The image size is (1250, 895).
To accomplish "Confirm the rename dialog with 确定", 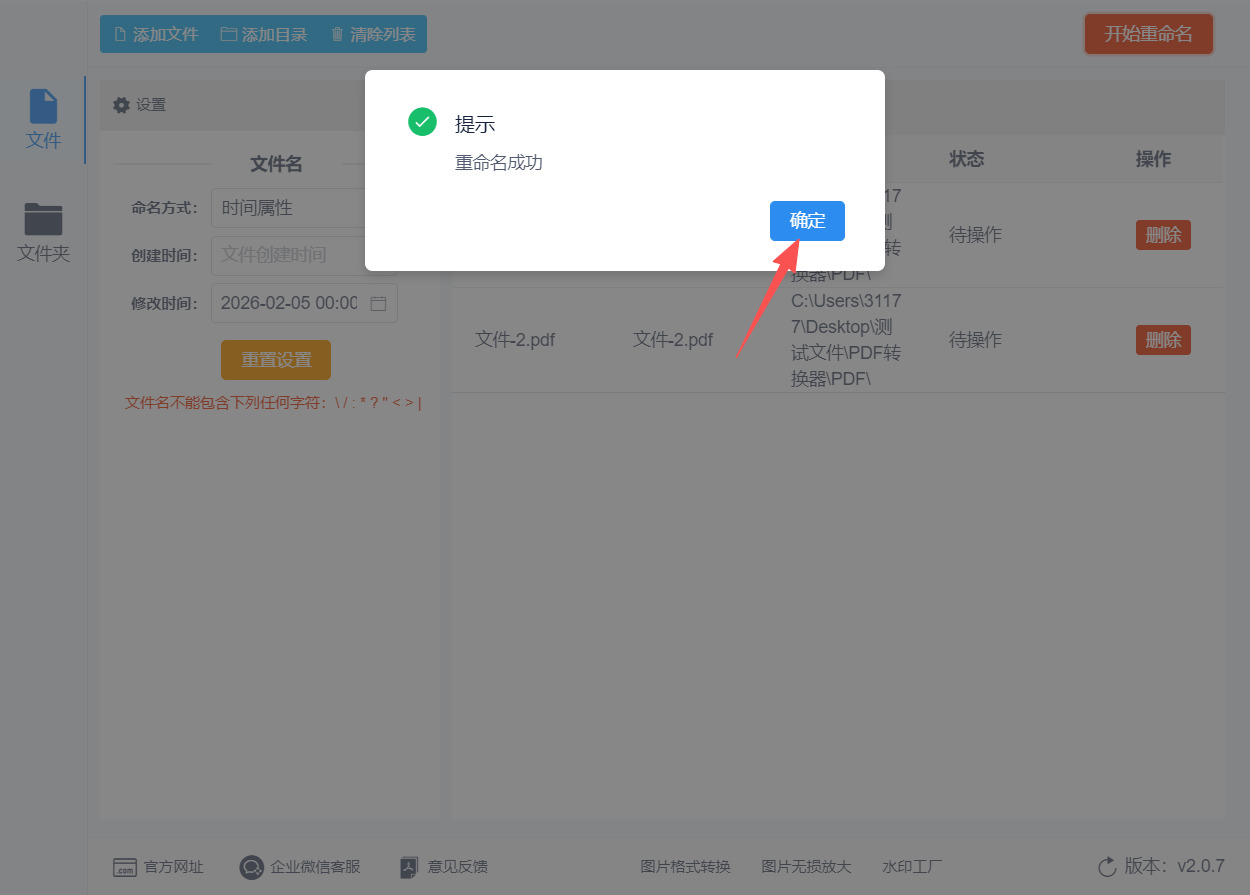I will [807, 221].
